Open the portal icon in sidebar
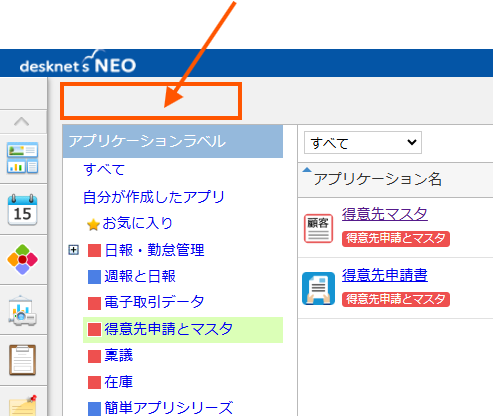This screenshot has height=416, width=493. [x=22, y=158]
